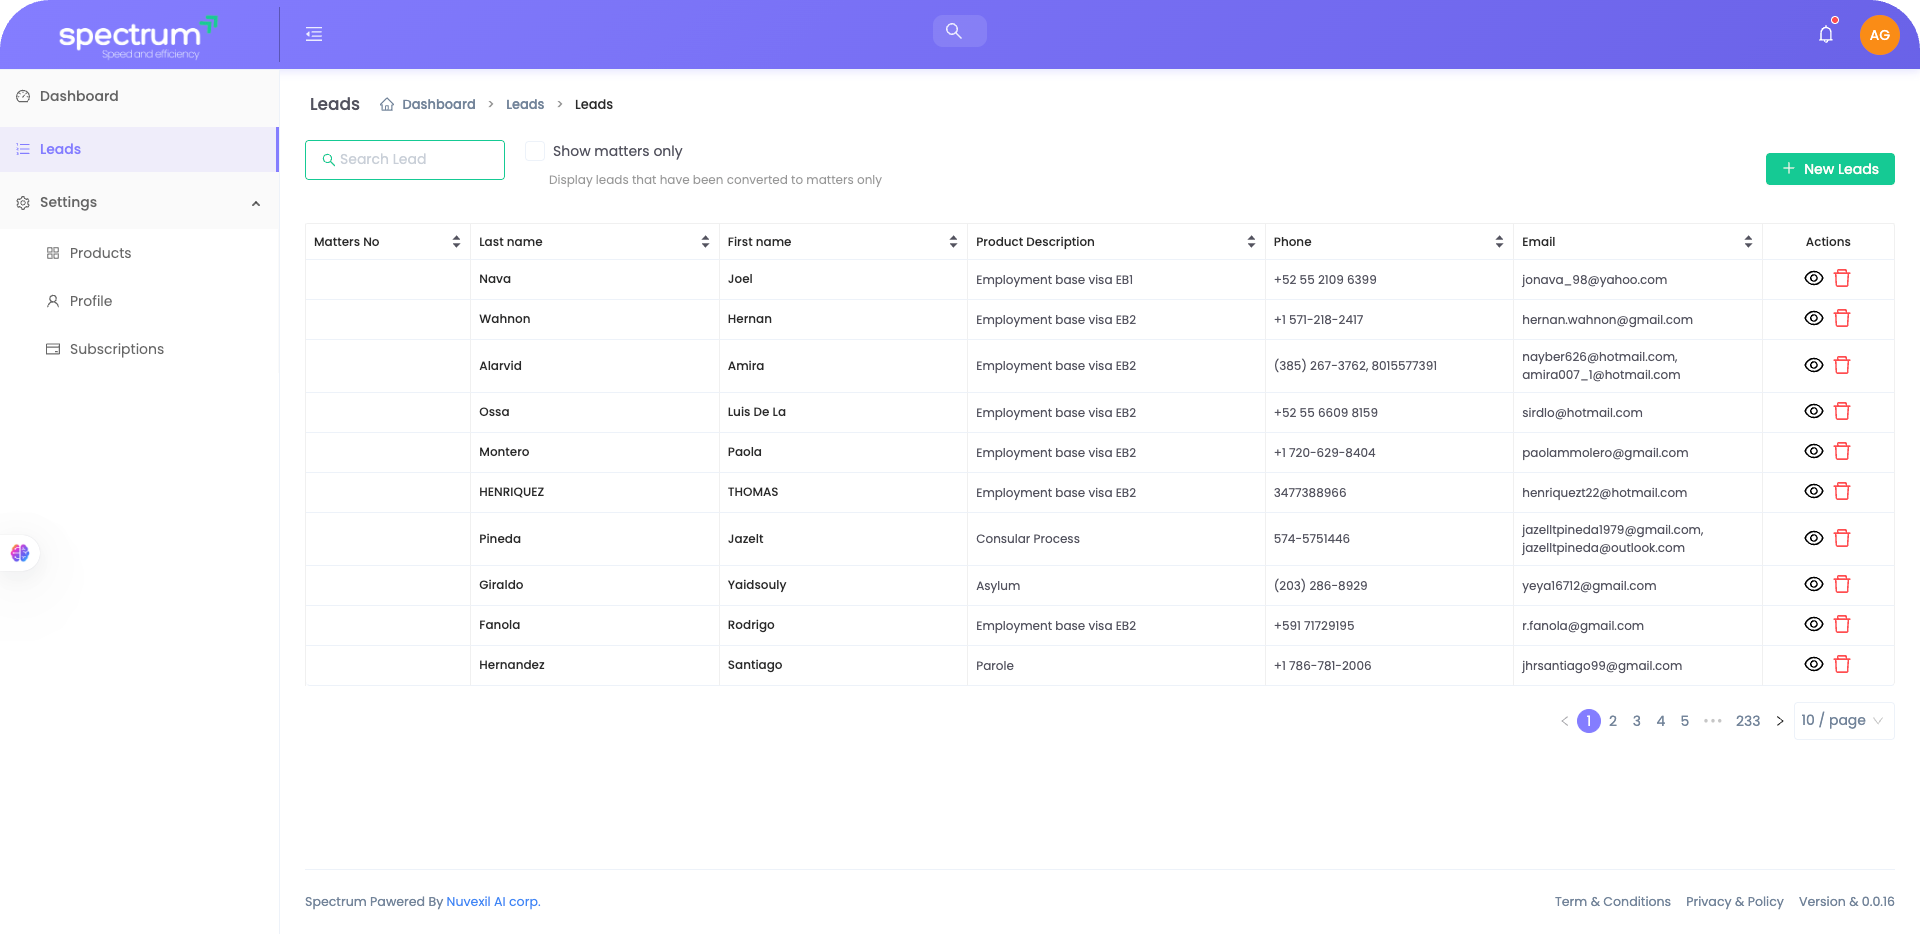Click Dashboard breadcrumb link

coord(438,104)
